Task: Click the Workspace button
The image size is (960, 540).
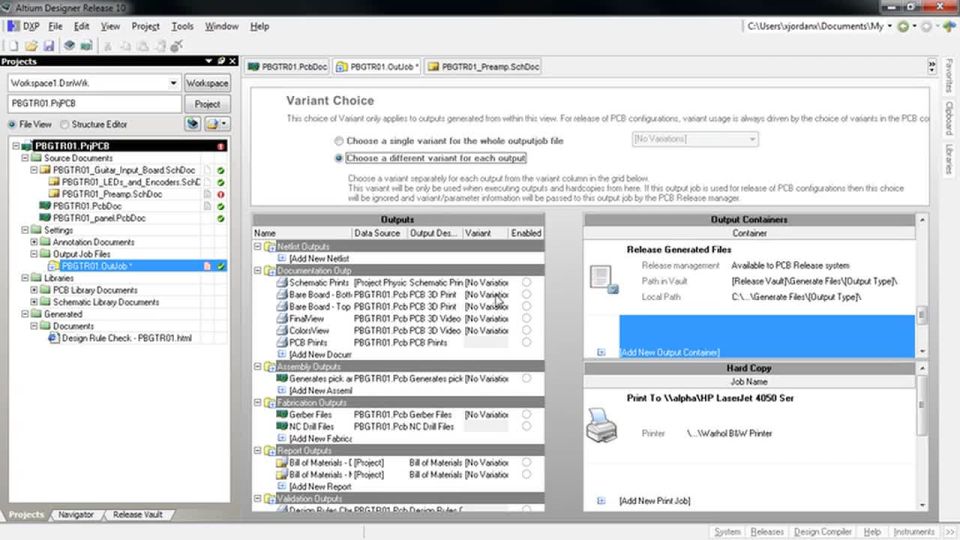Action: [207, 83]
